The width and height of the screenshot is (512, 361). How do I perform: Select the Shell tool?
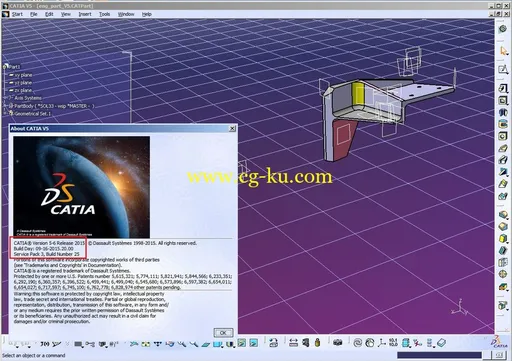coord(503,251)
